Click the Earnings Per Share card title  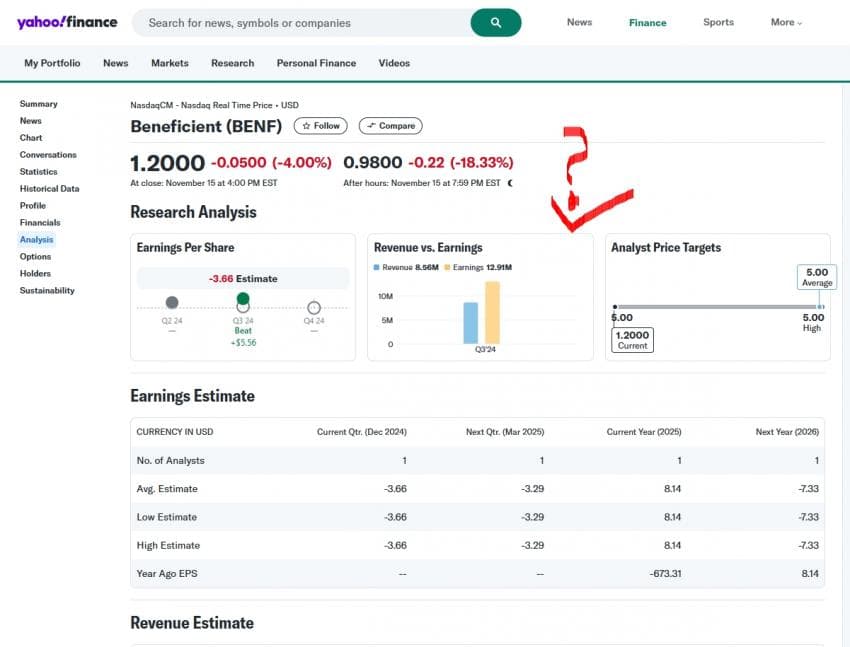[x=185, y=248]
